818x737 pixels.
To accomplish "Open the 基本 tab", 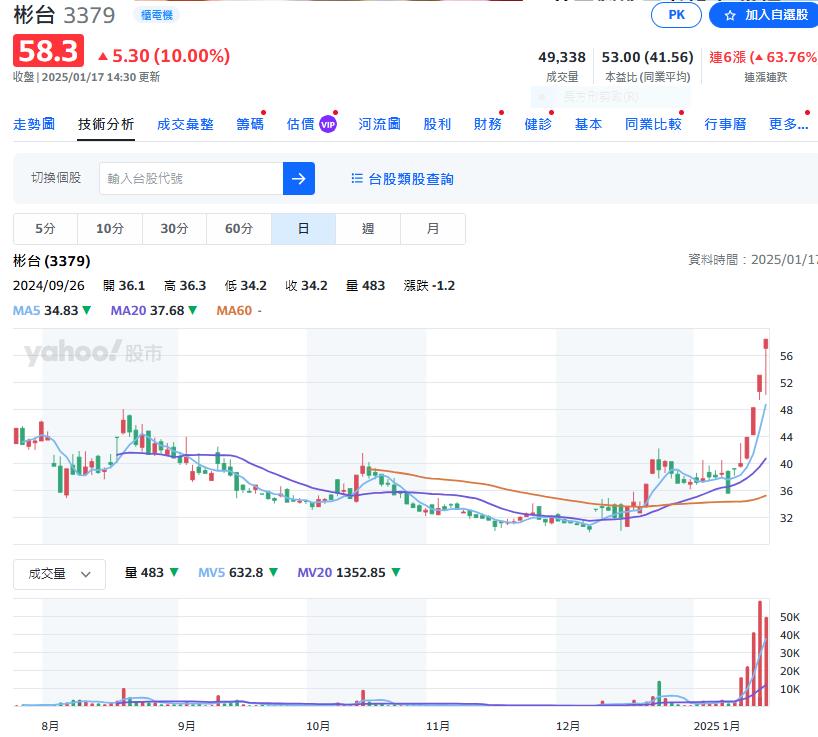I will coord(588,124).
